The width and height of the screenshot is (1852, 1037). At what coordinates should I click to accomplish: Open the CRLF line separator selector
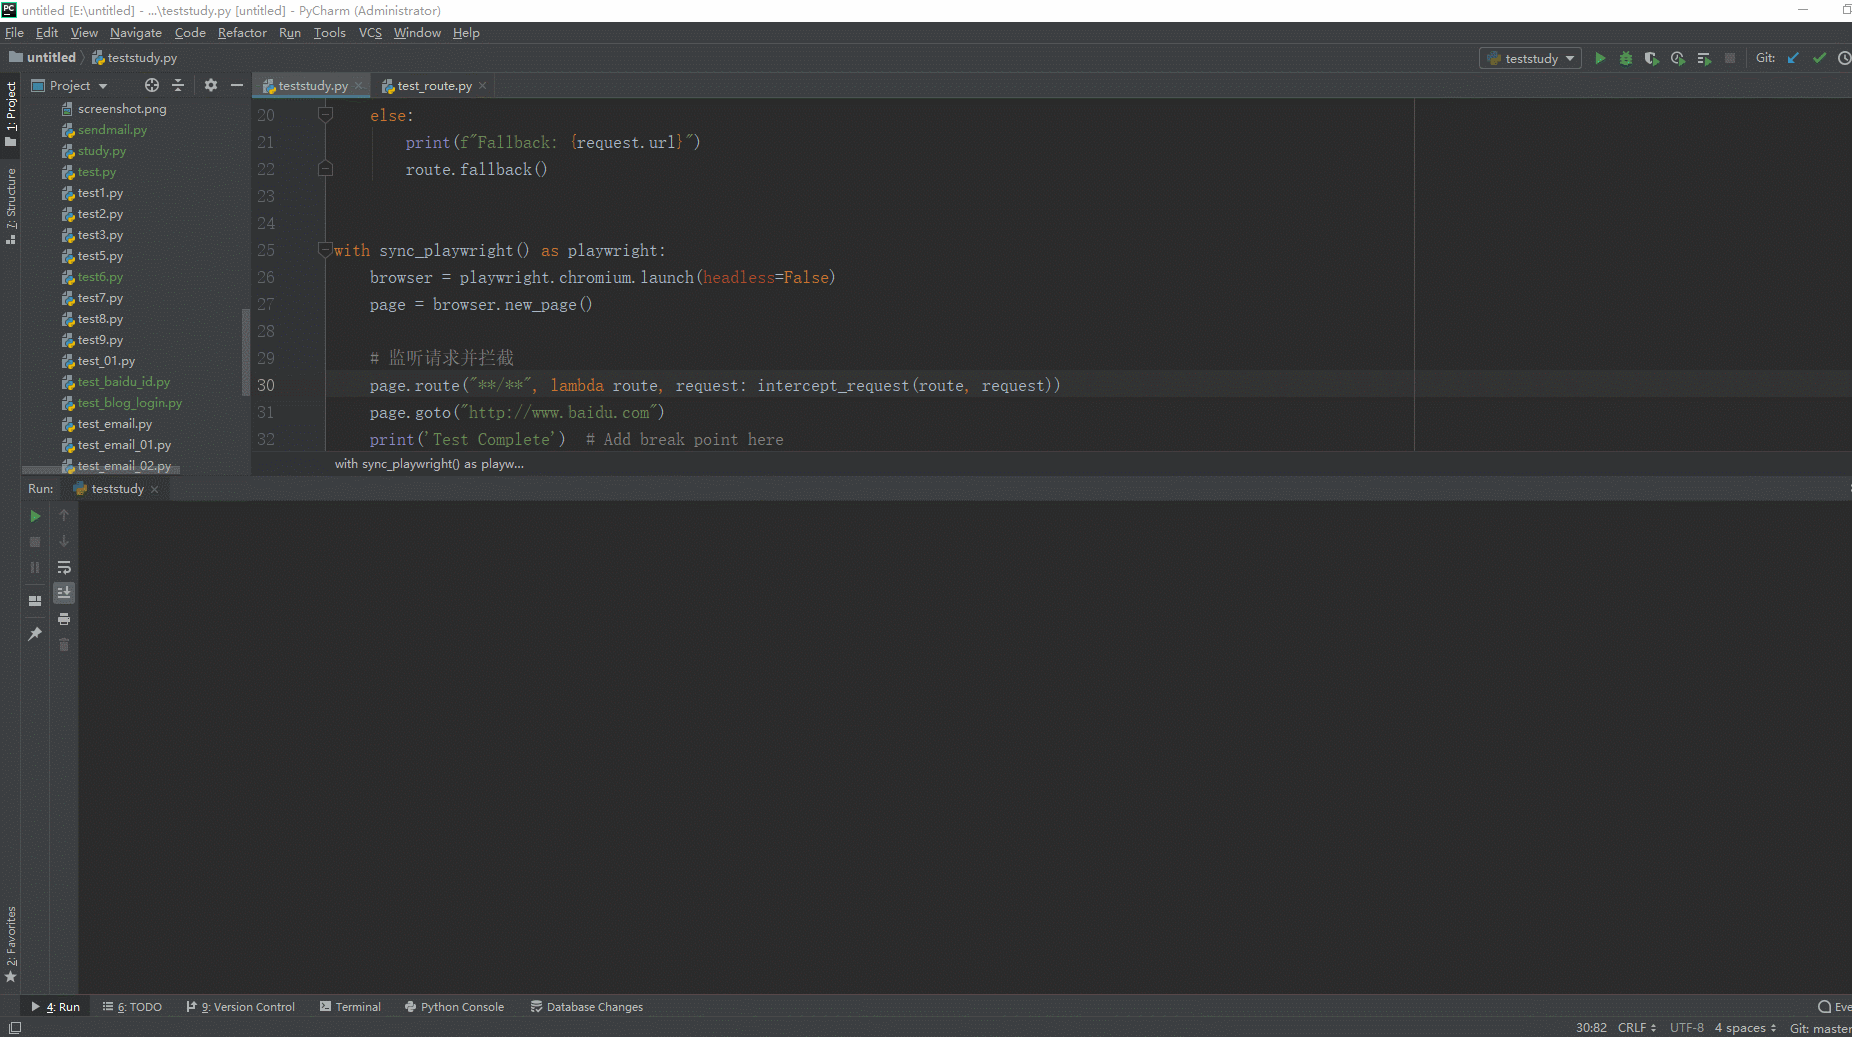(x=1637, y=1028)
